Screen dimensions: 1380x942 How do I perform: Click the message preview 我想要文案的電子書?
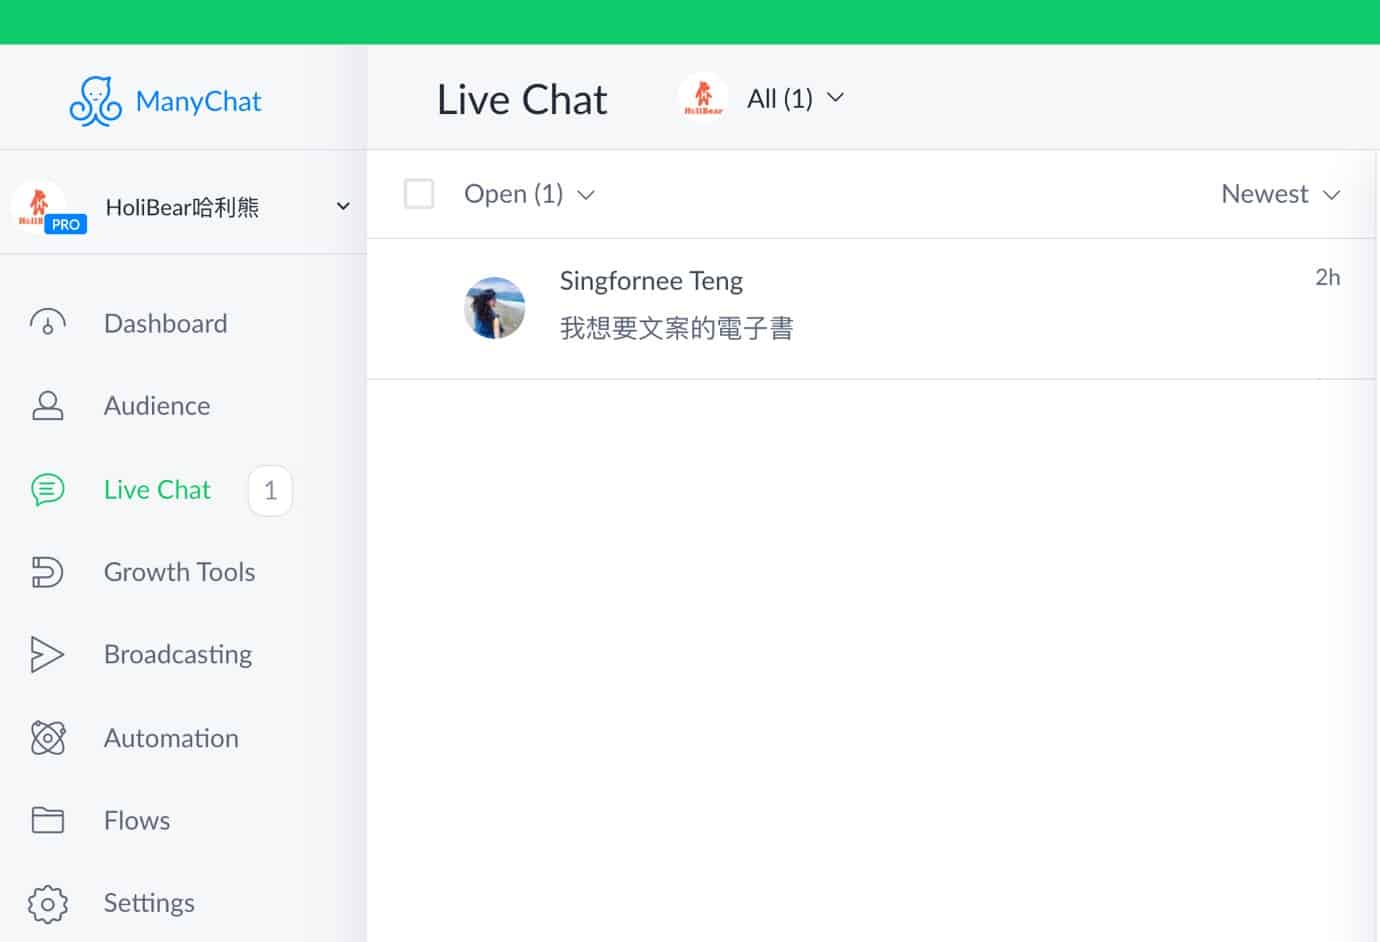677,328
